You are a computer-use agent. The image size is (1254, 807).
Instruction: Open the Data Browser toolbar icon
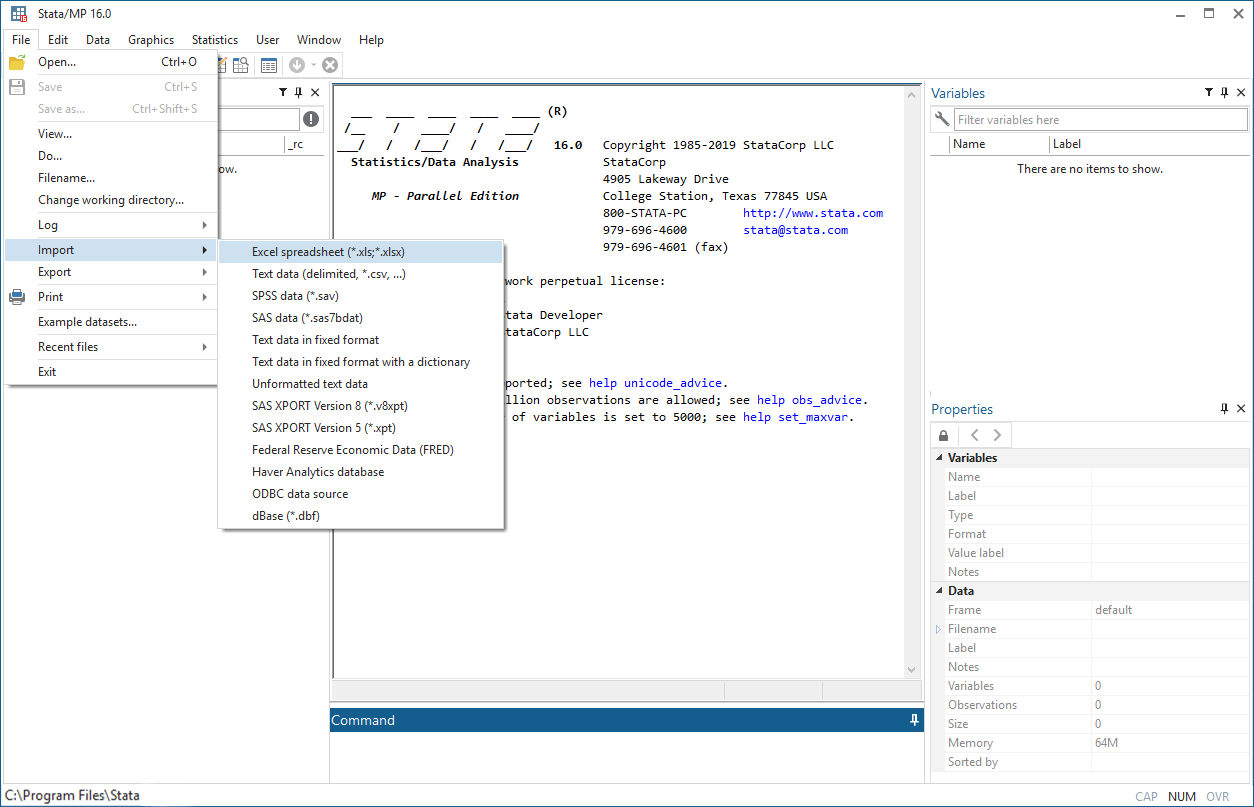click(x=240, y=64)
